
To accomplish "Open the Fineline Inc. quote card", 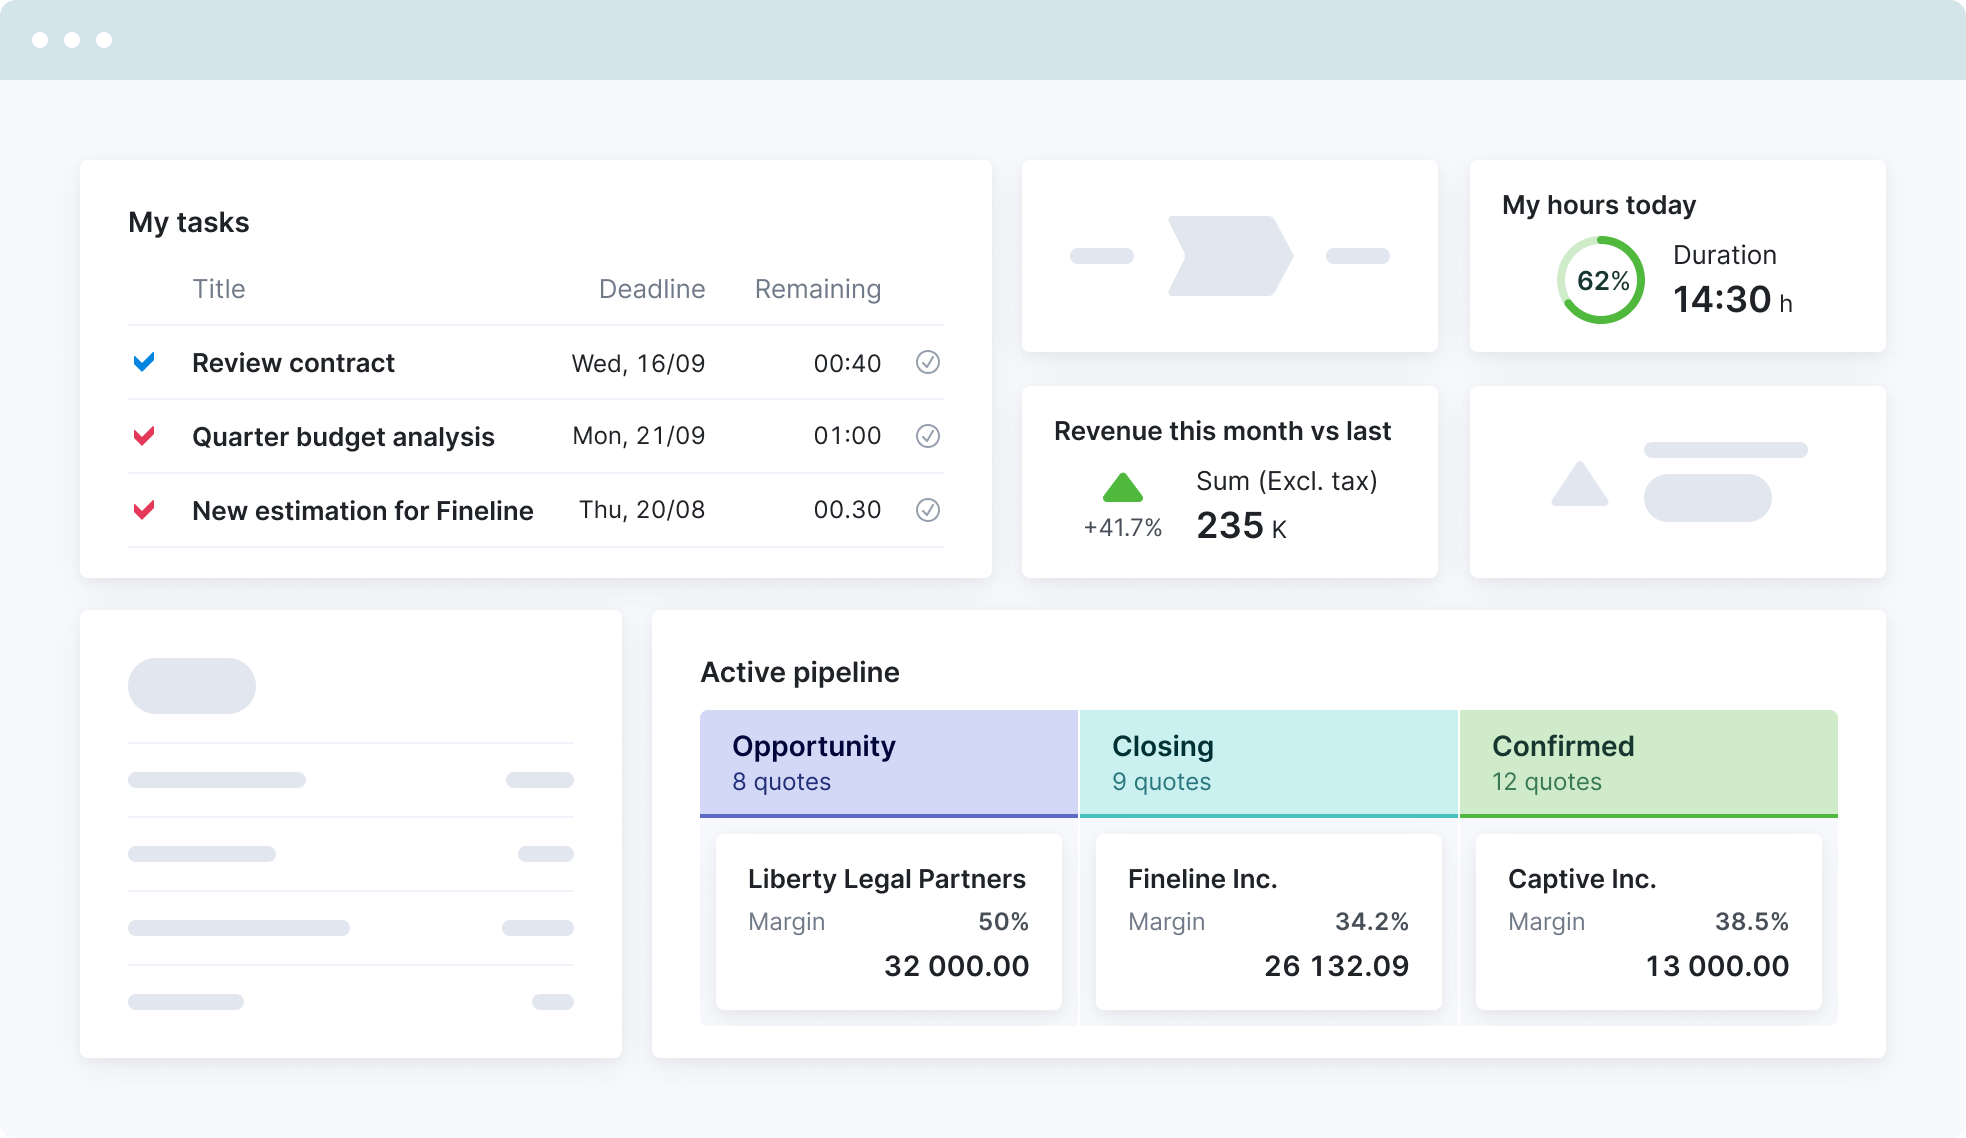I will point(1268,922).
